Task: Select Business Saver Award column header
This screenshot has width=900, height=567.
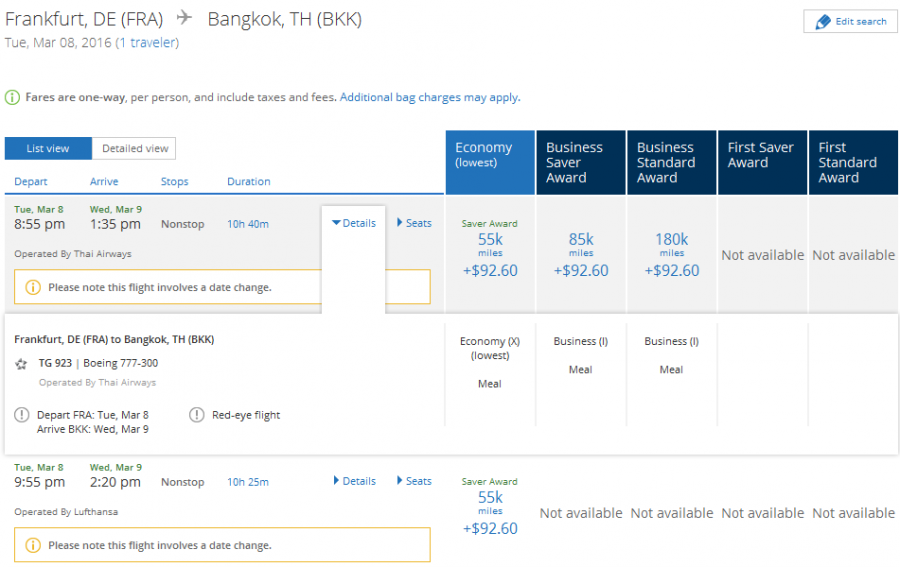Action: (x=580, y=162)
